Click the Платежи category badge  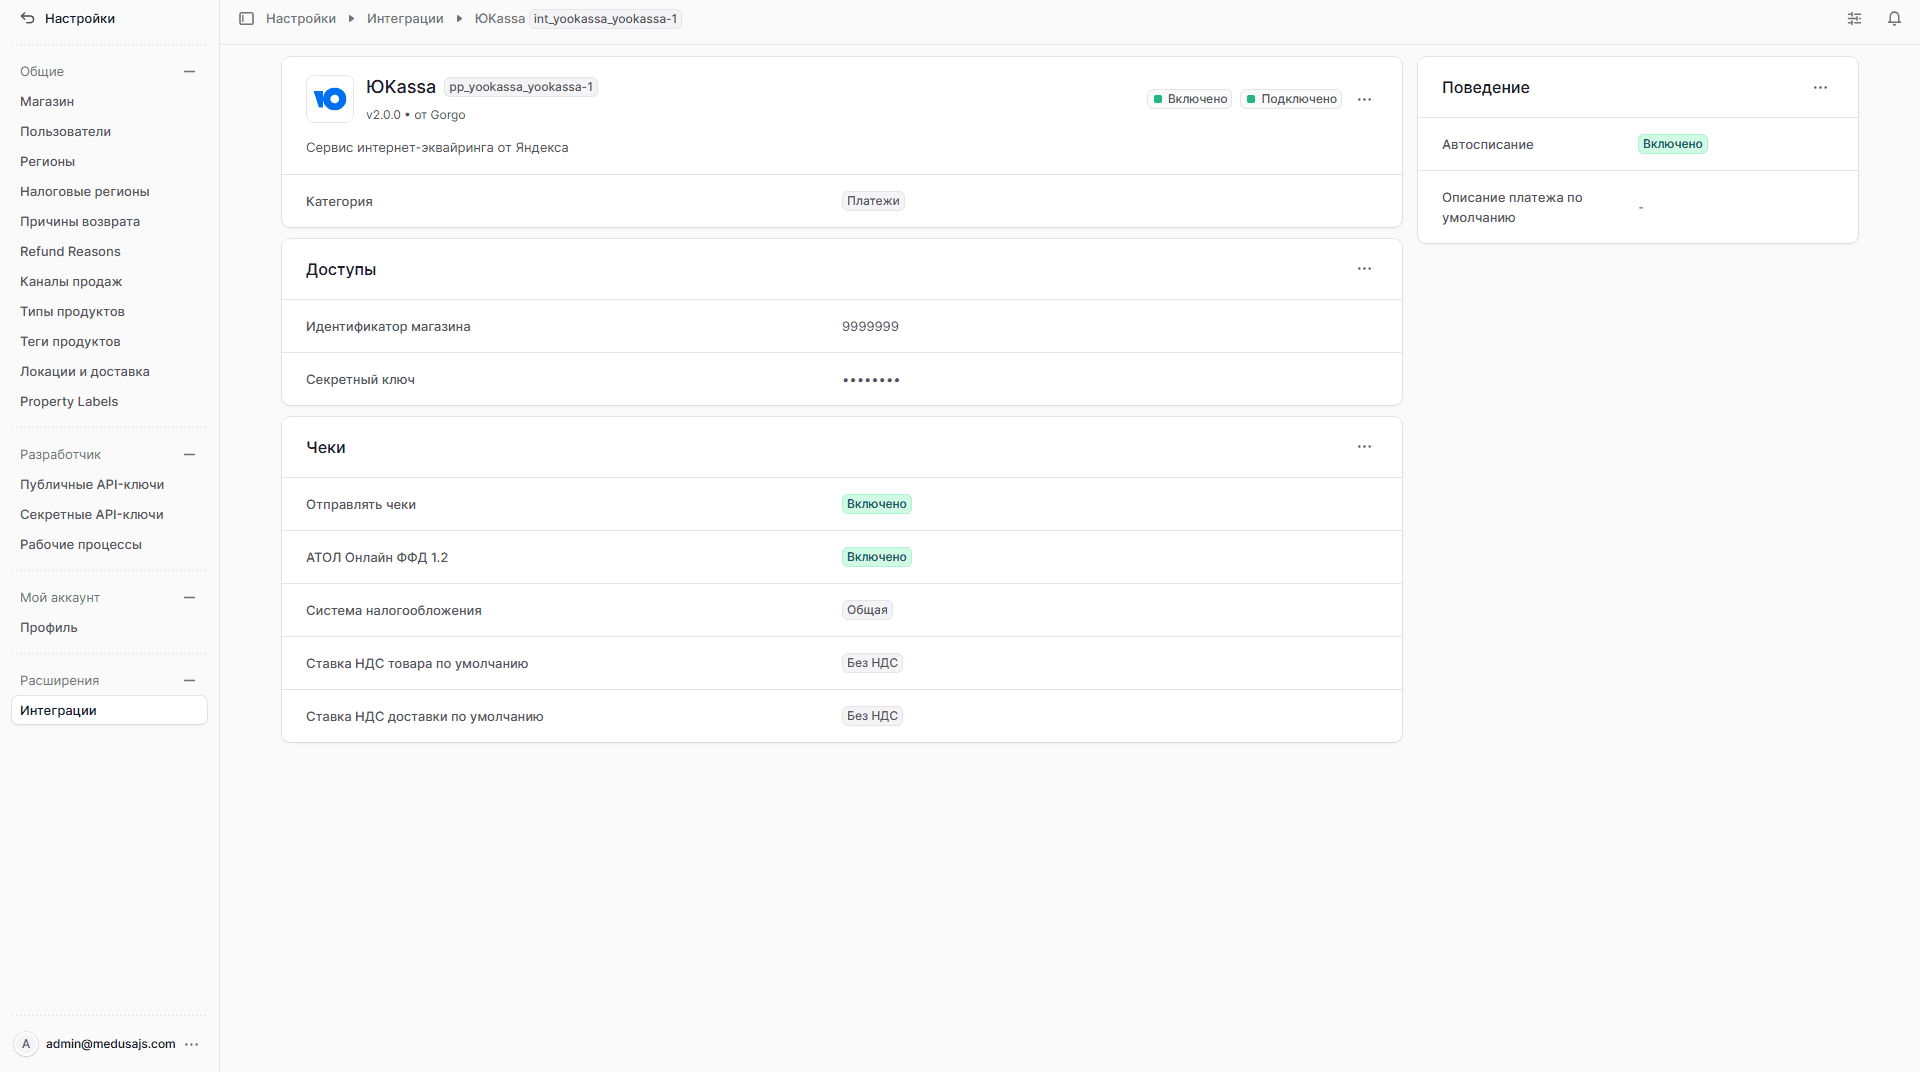click(873, 201)
